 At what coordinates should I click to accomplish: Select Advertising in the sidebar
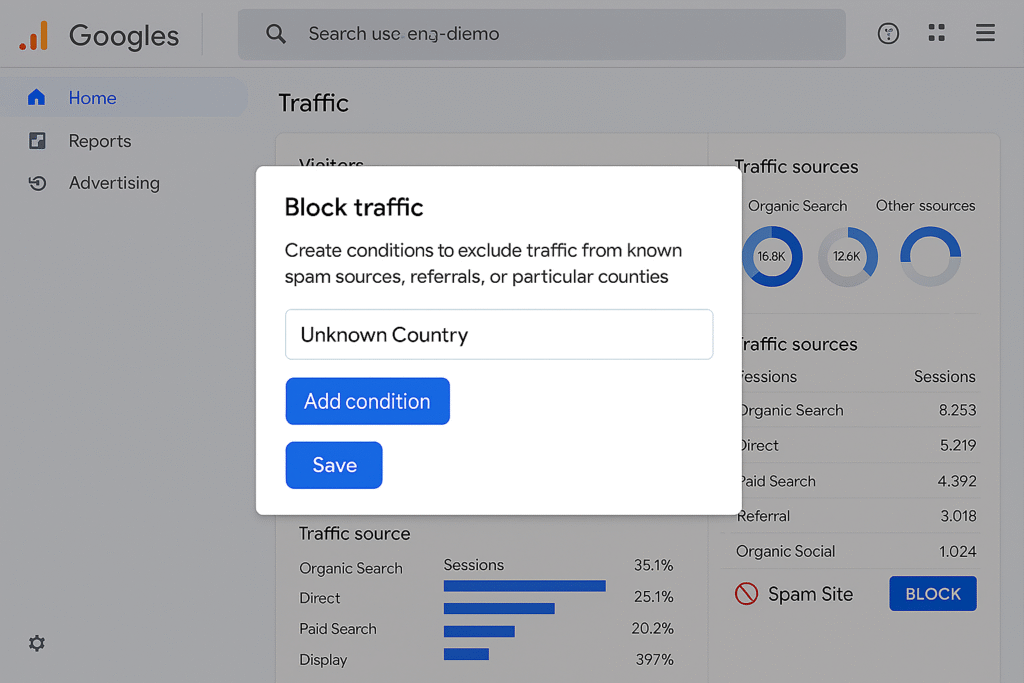[x=113, y=183]
